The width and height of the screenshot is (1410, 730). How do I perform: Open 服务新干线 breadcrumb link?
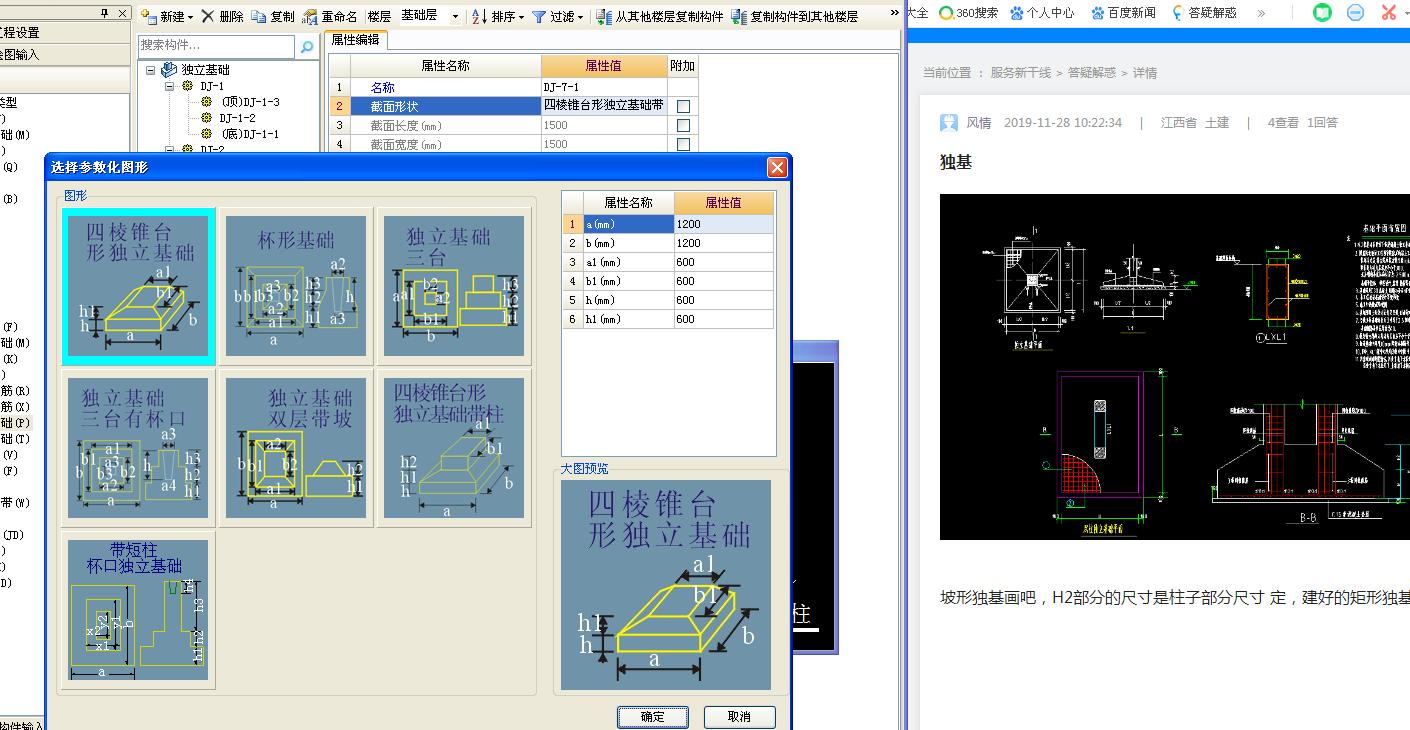click(1021, 73)
